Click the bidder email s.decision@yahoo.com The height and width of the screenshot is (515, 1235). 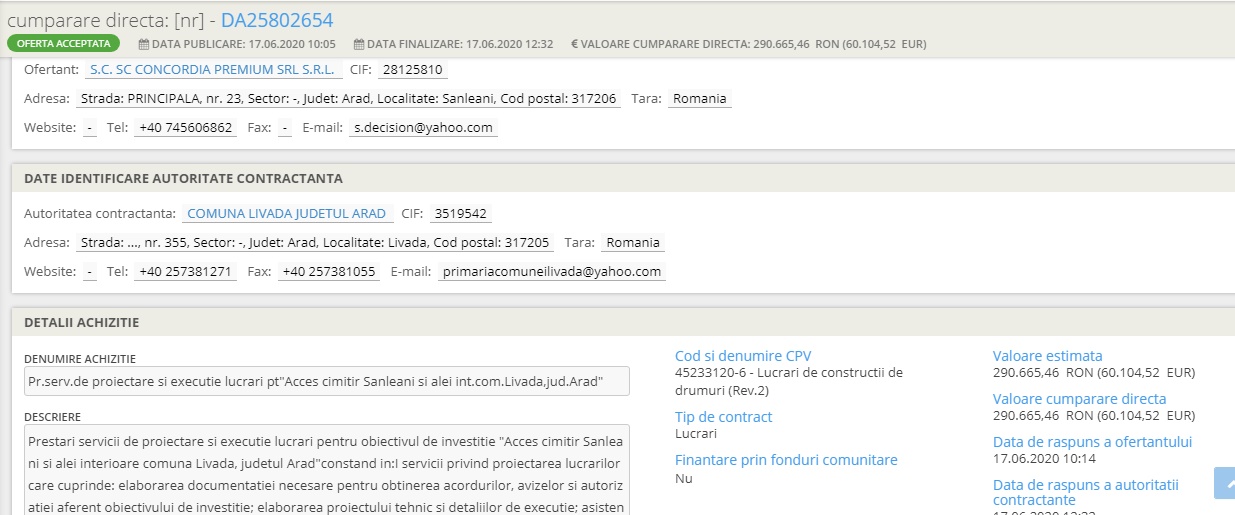point(423,128)
